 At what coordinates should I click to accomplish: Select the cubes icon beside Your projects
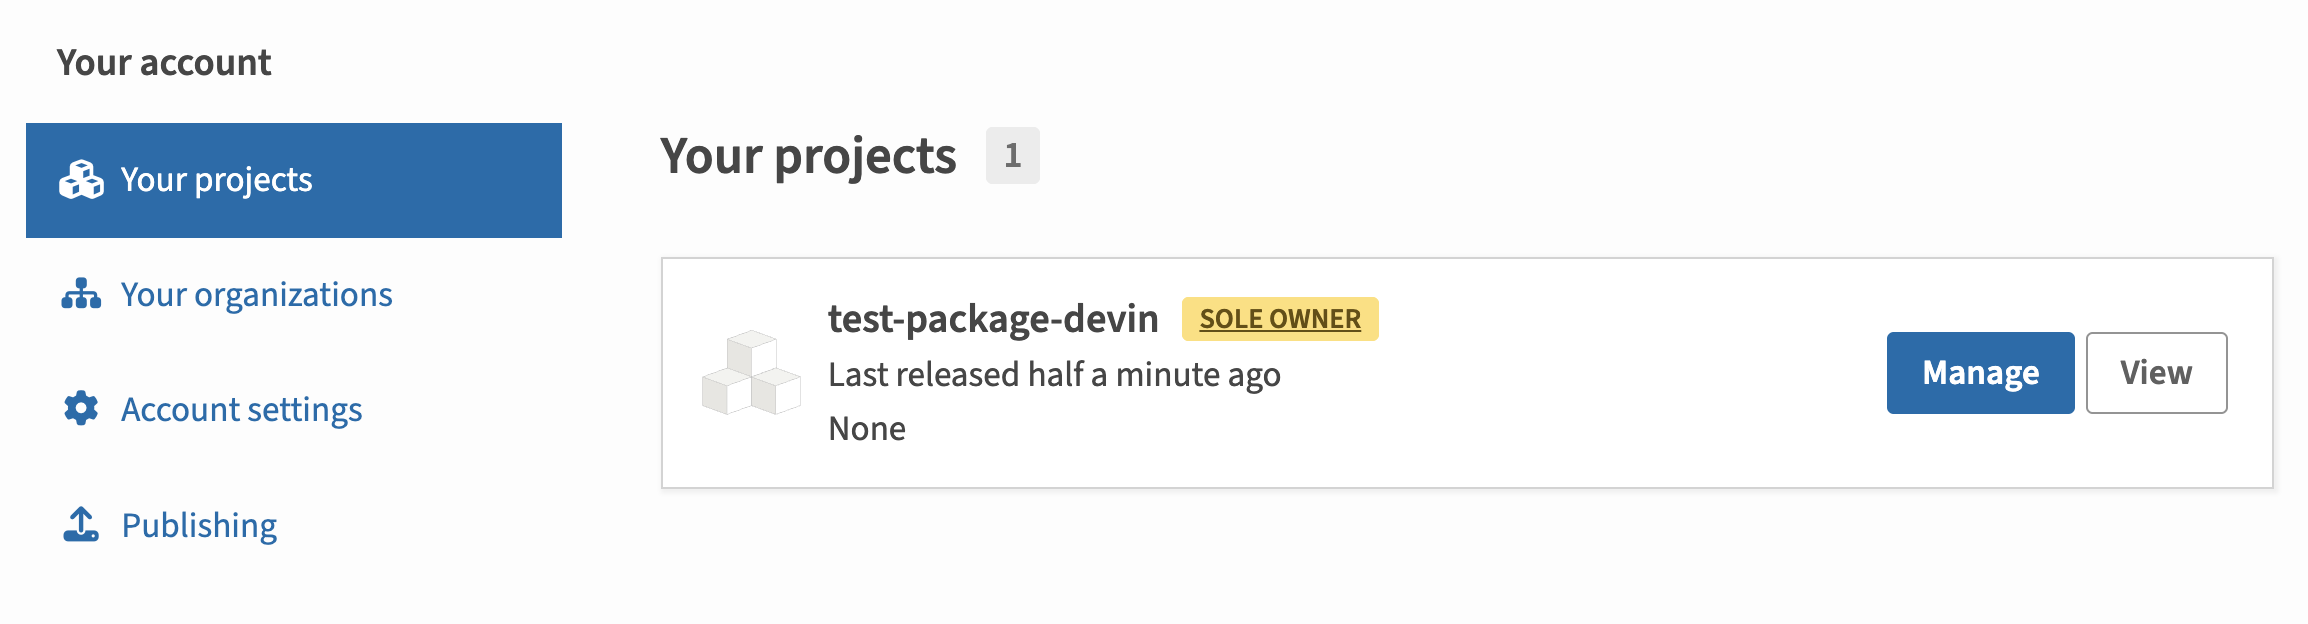[x=81, y=180]
